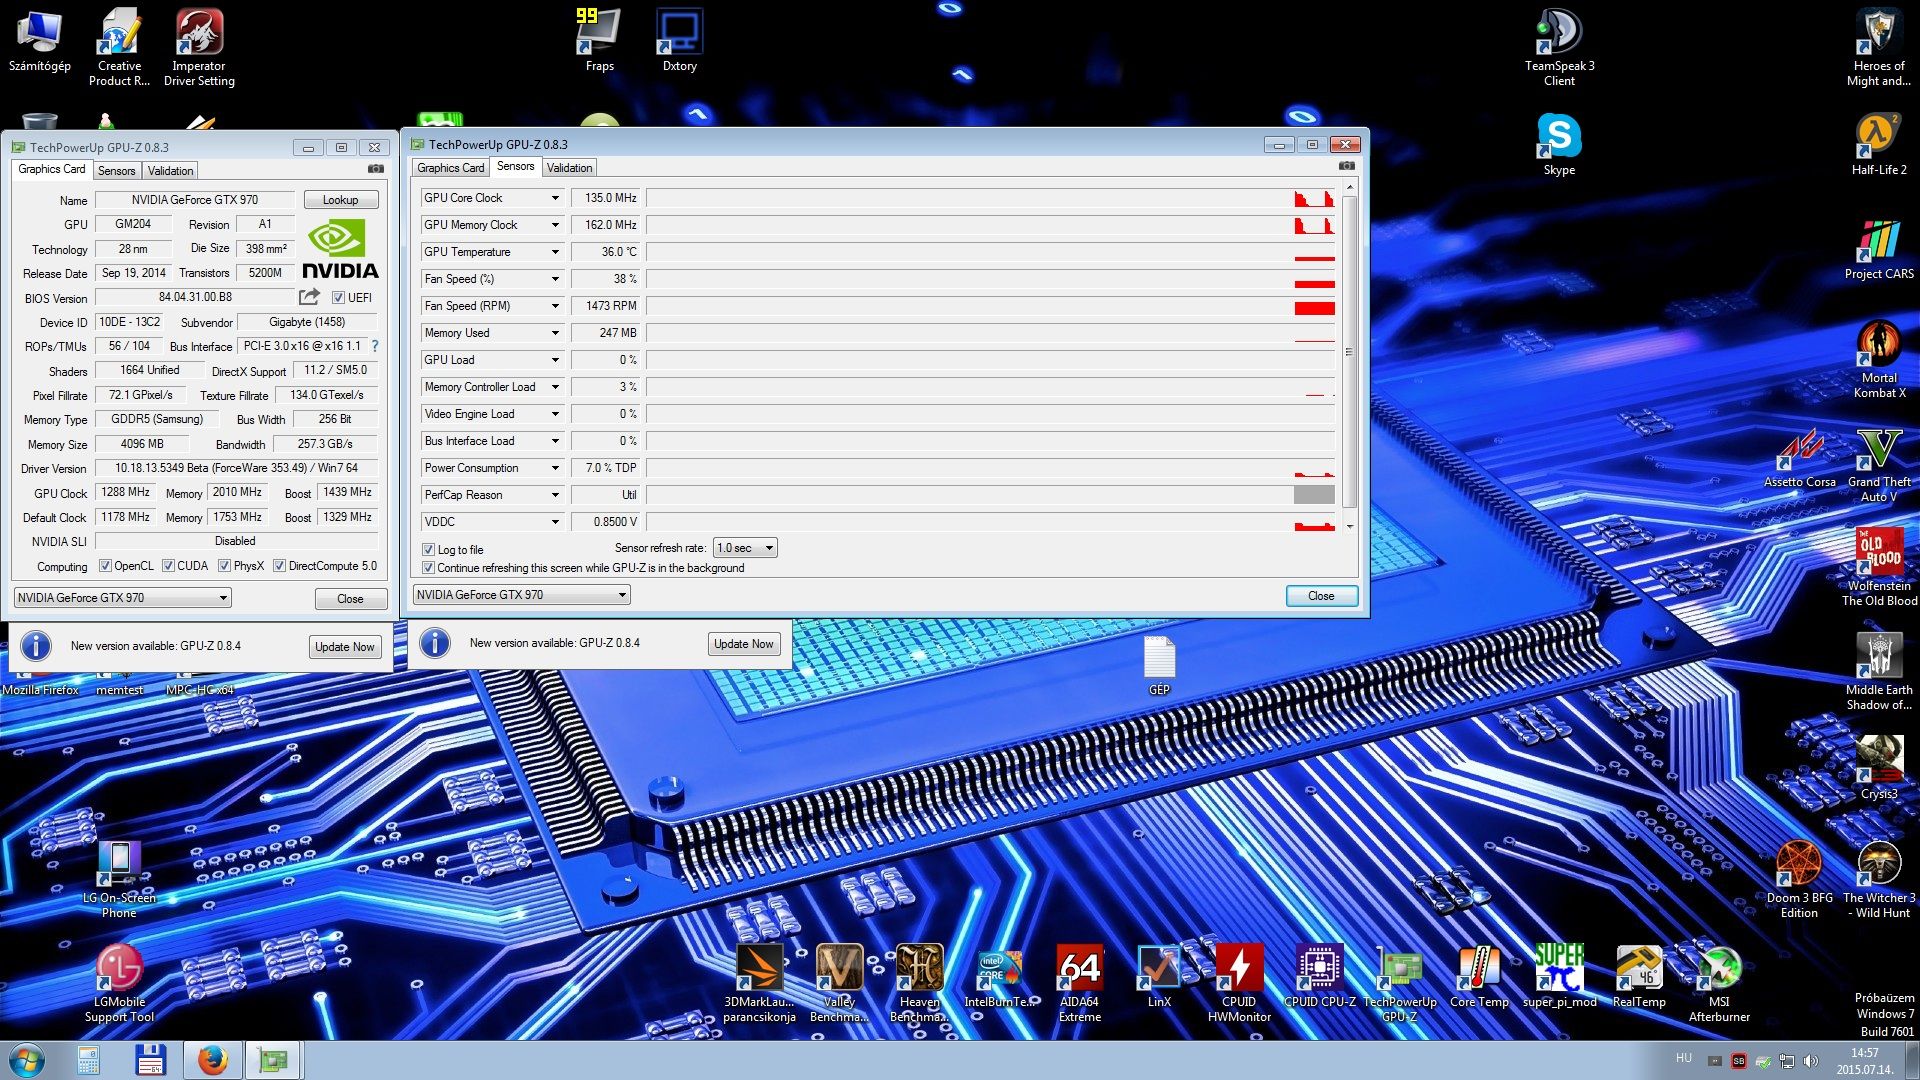The width and height of the screenshot is (1920, 1080).
Task: Open Power Consumption sensor dropdown
Action: pyautogui.click(x=555, y=468)
